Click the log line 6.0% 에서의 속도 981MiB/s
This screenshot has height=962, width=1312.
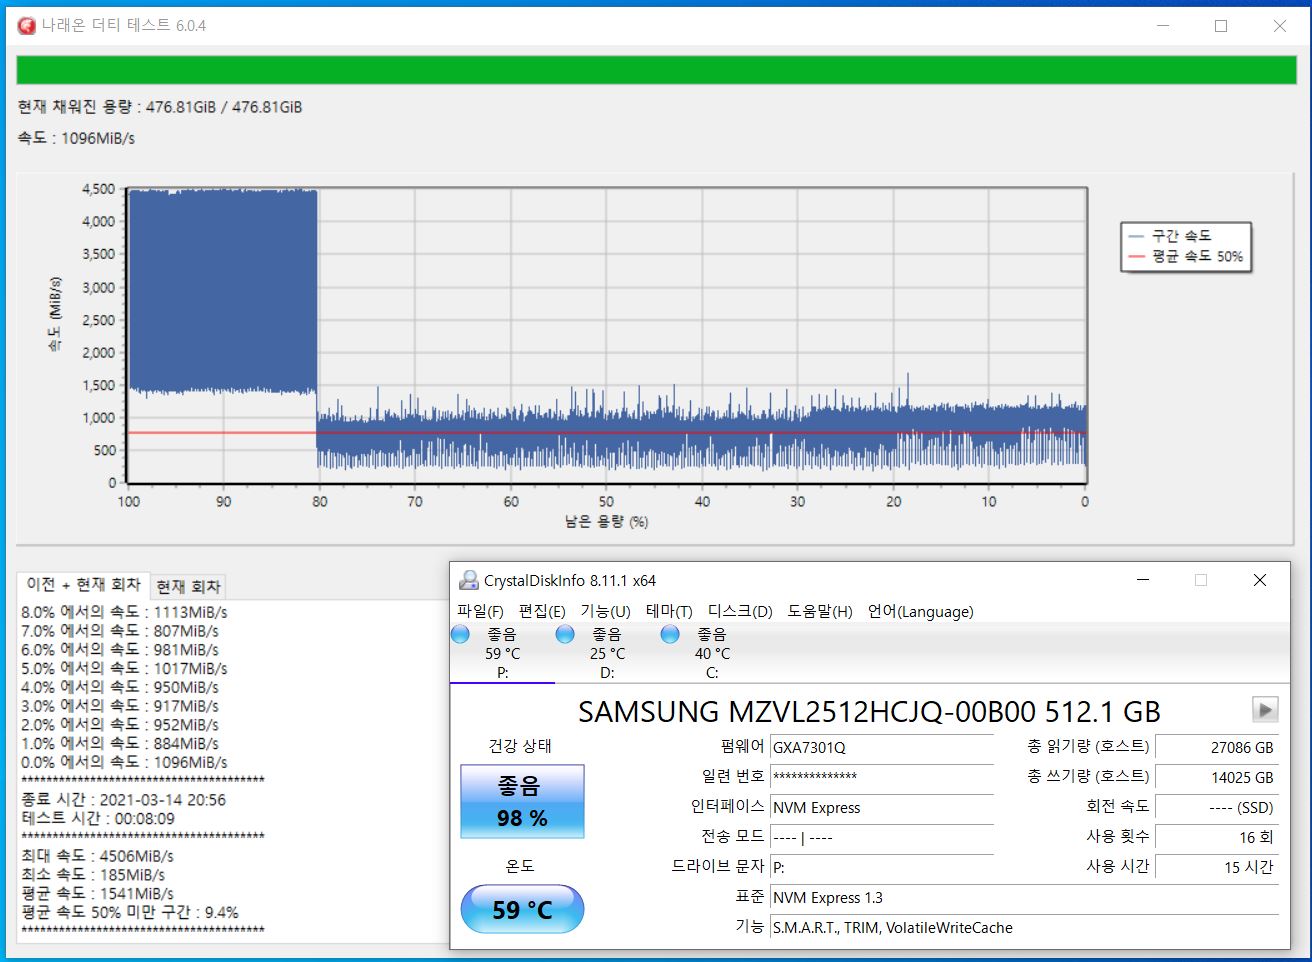click(x=120, y=649)
